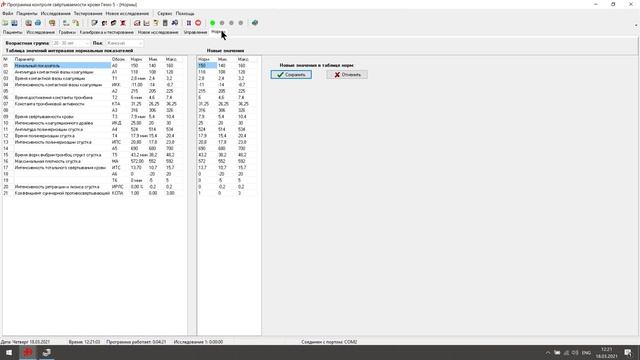Screen dimensions: 640x360
Task: Click the yellow toolbar icon
Action: pyautogui.click(x=52, y=23)
